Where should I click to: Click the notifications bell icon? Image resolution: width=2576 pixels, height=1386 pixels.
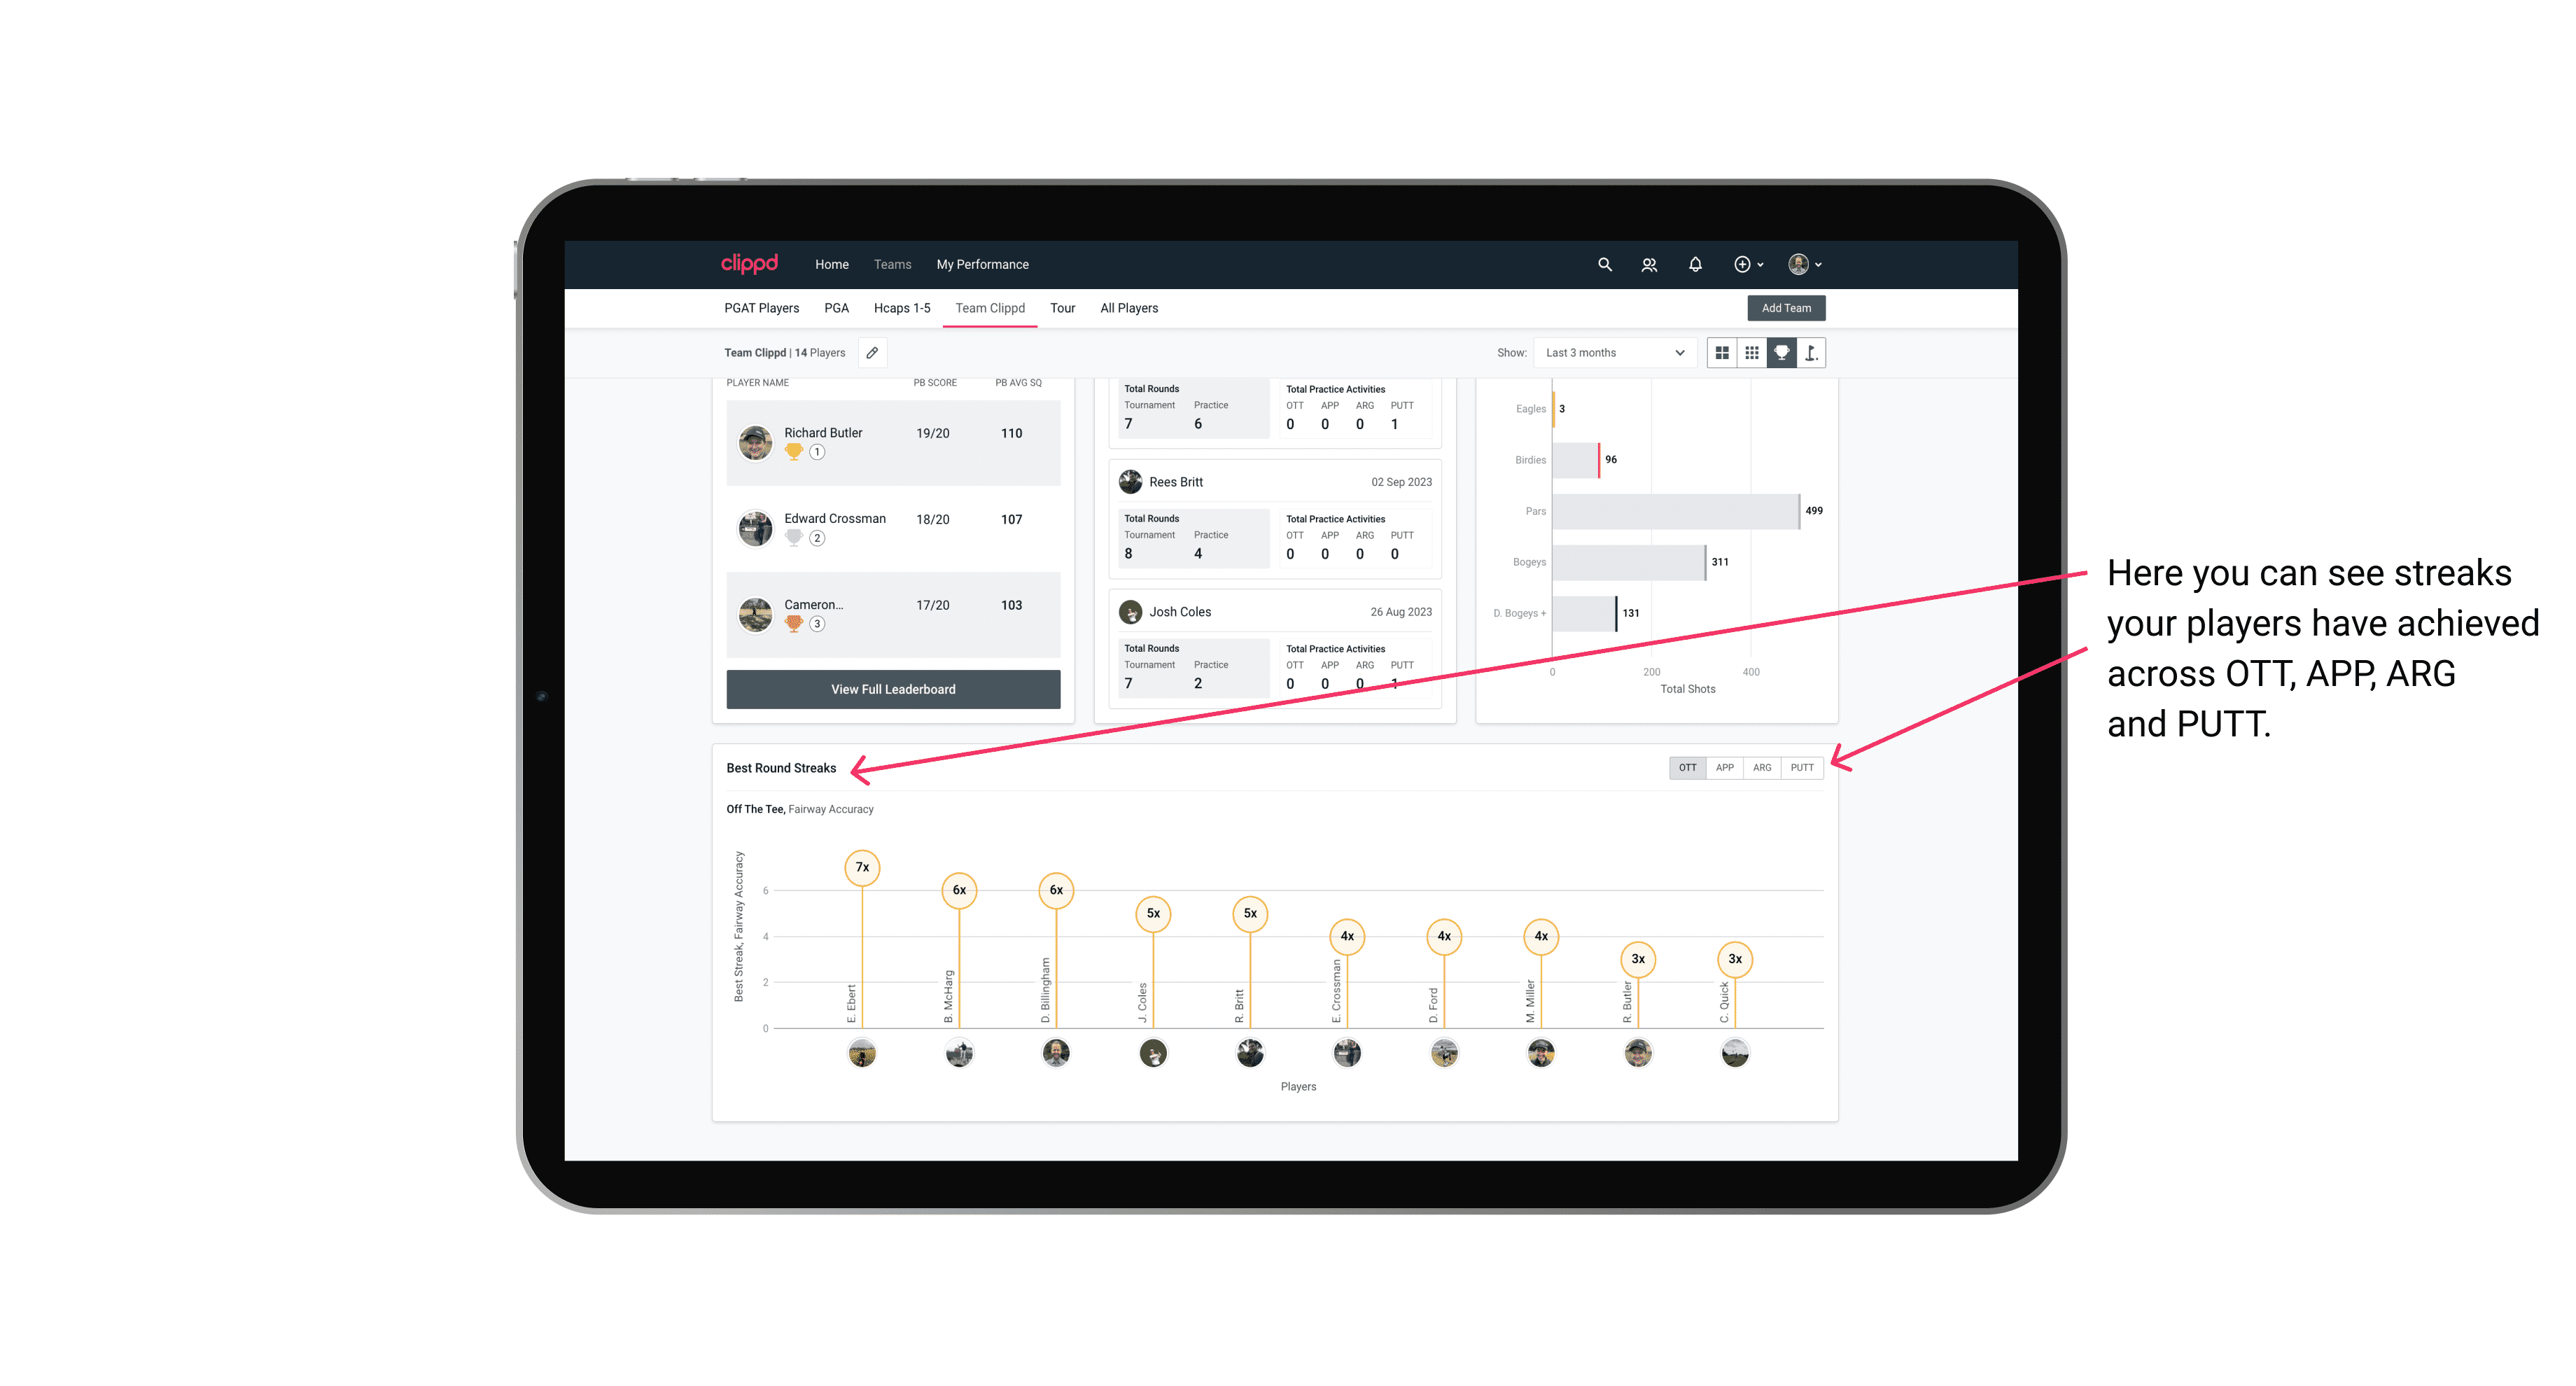[1694, 265]
